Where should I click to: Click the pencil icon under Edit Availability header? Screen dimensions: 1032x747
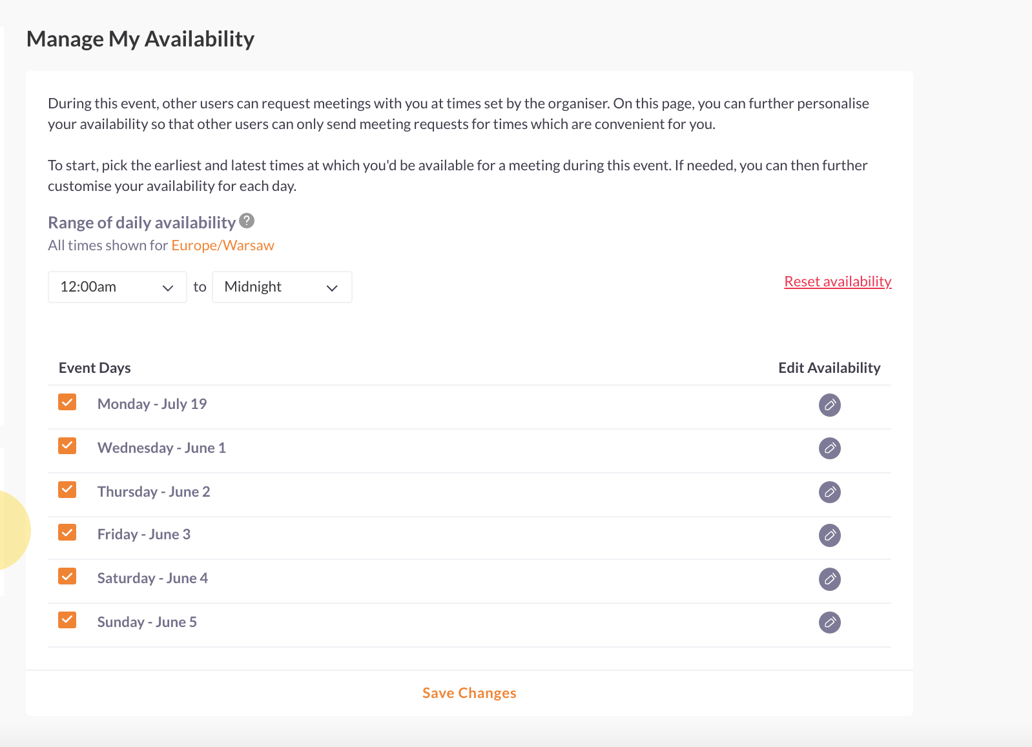click(x=829, y=404)
